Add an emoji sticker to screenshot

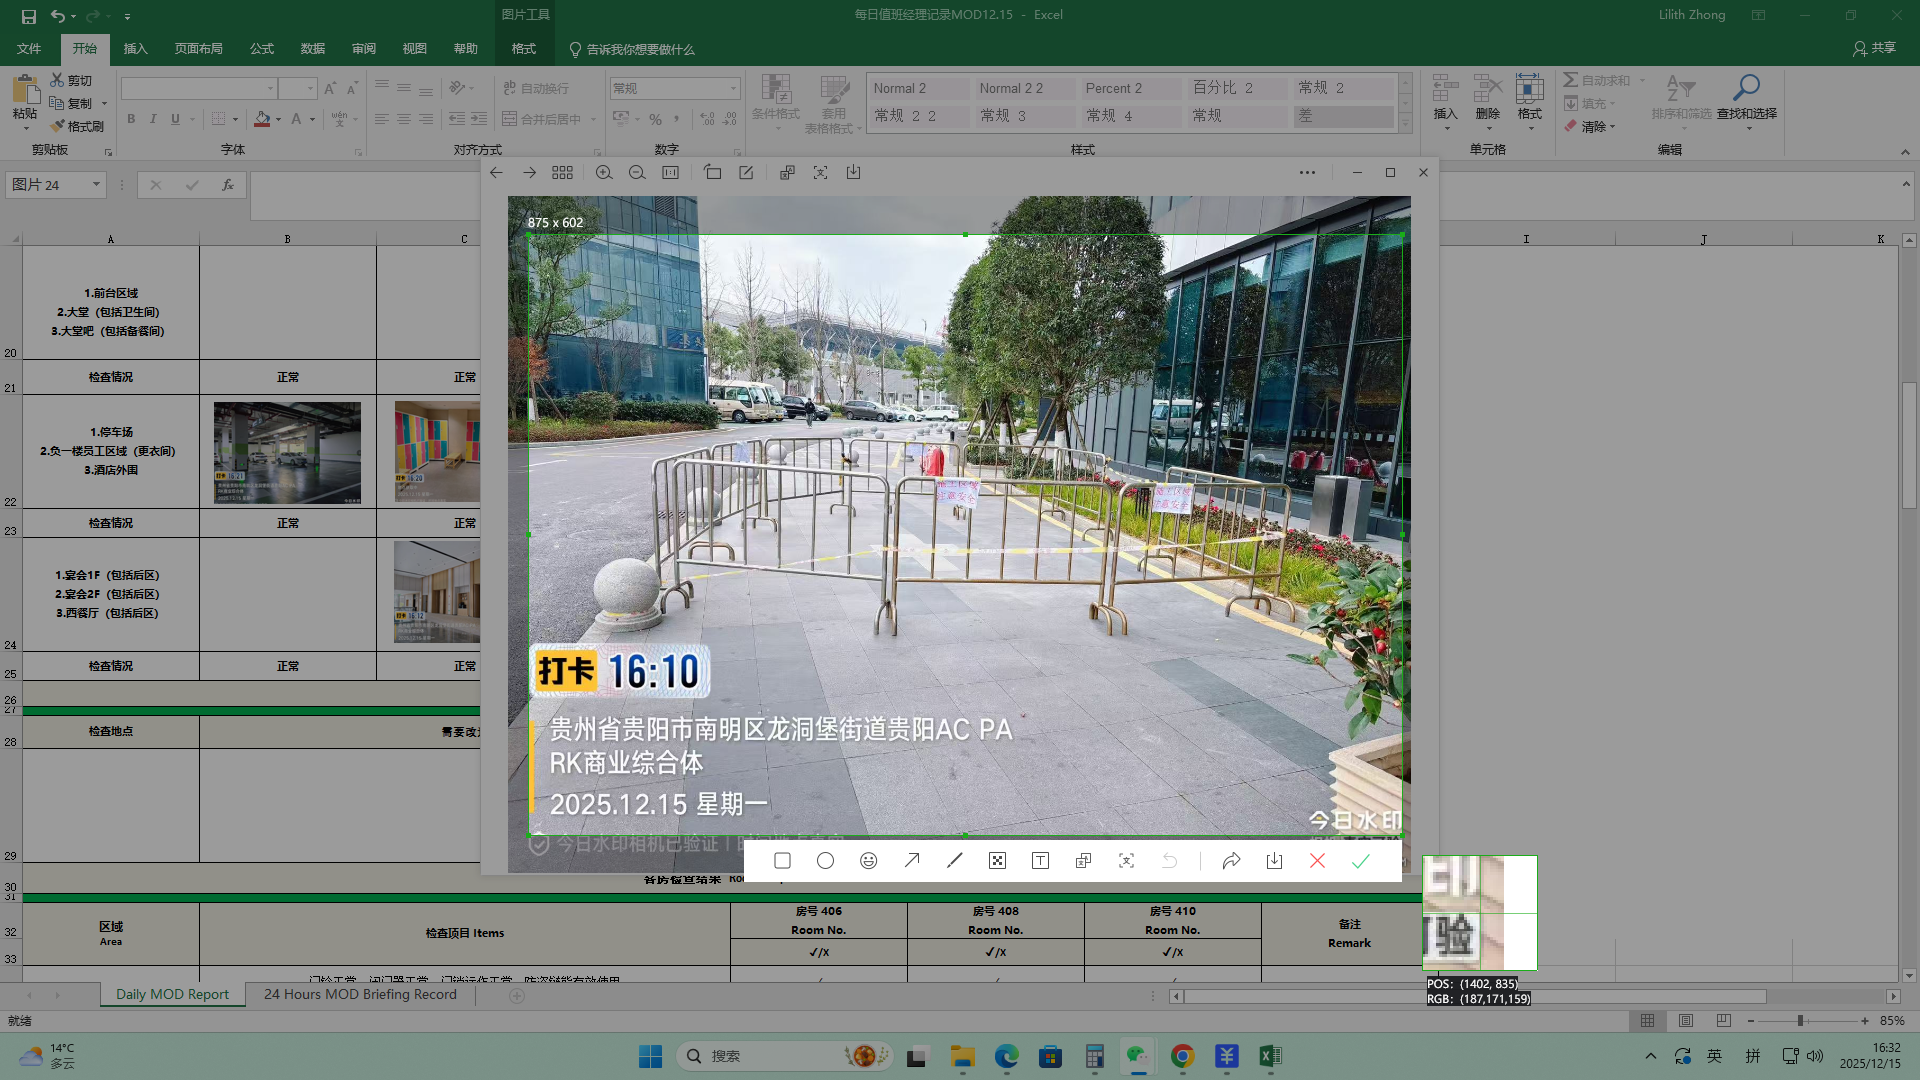[868, 861]
